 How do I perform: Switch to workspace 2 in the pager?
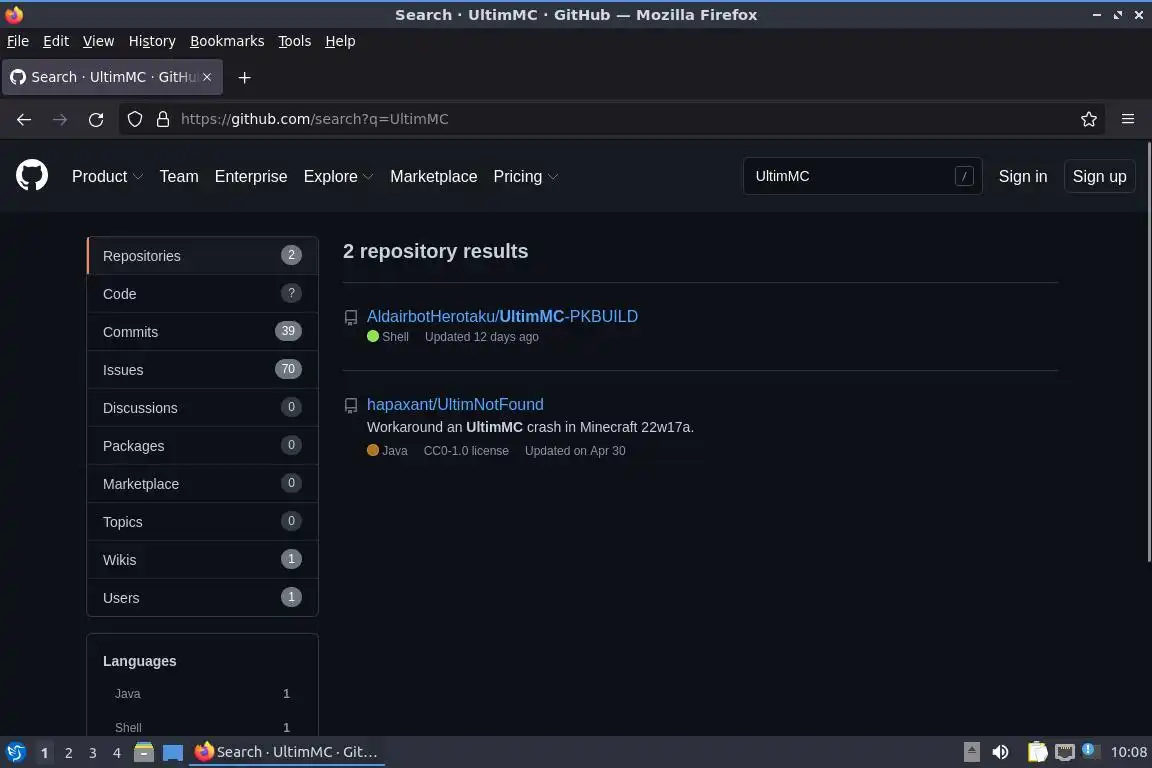click(68, 753)
